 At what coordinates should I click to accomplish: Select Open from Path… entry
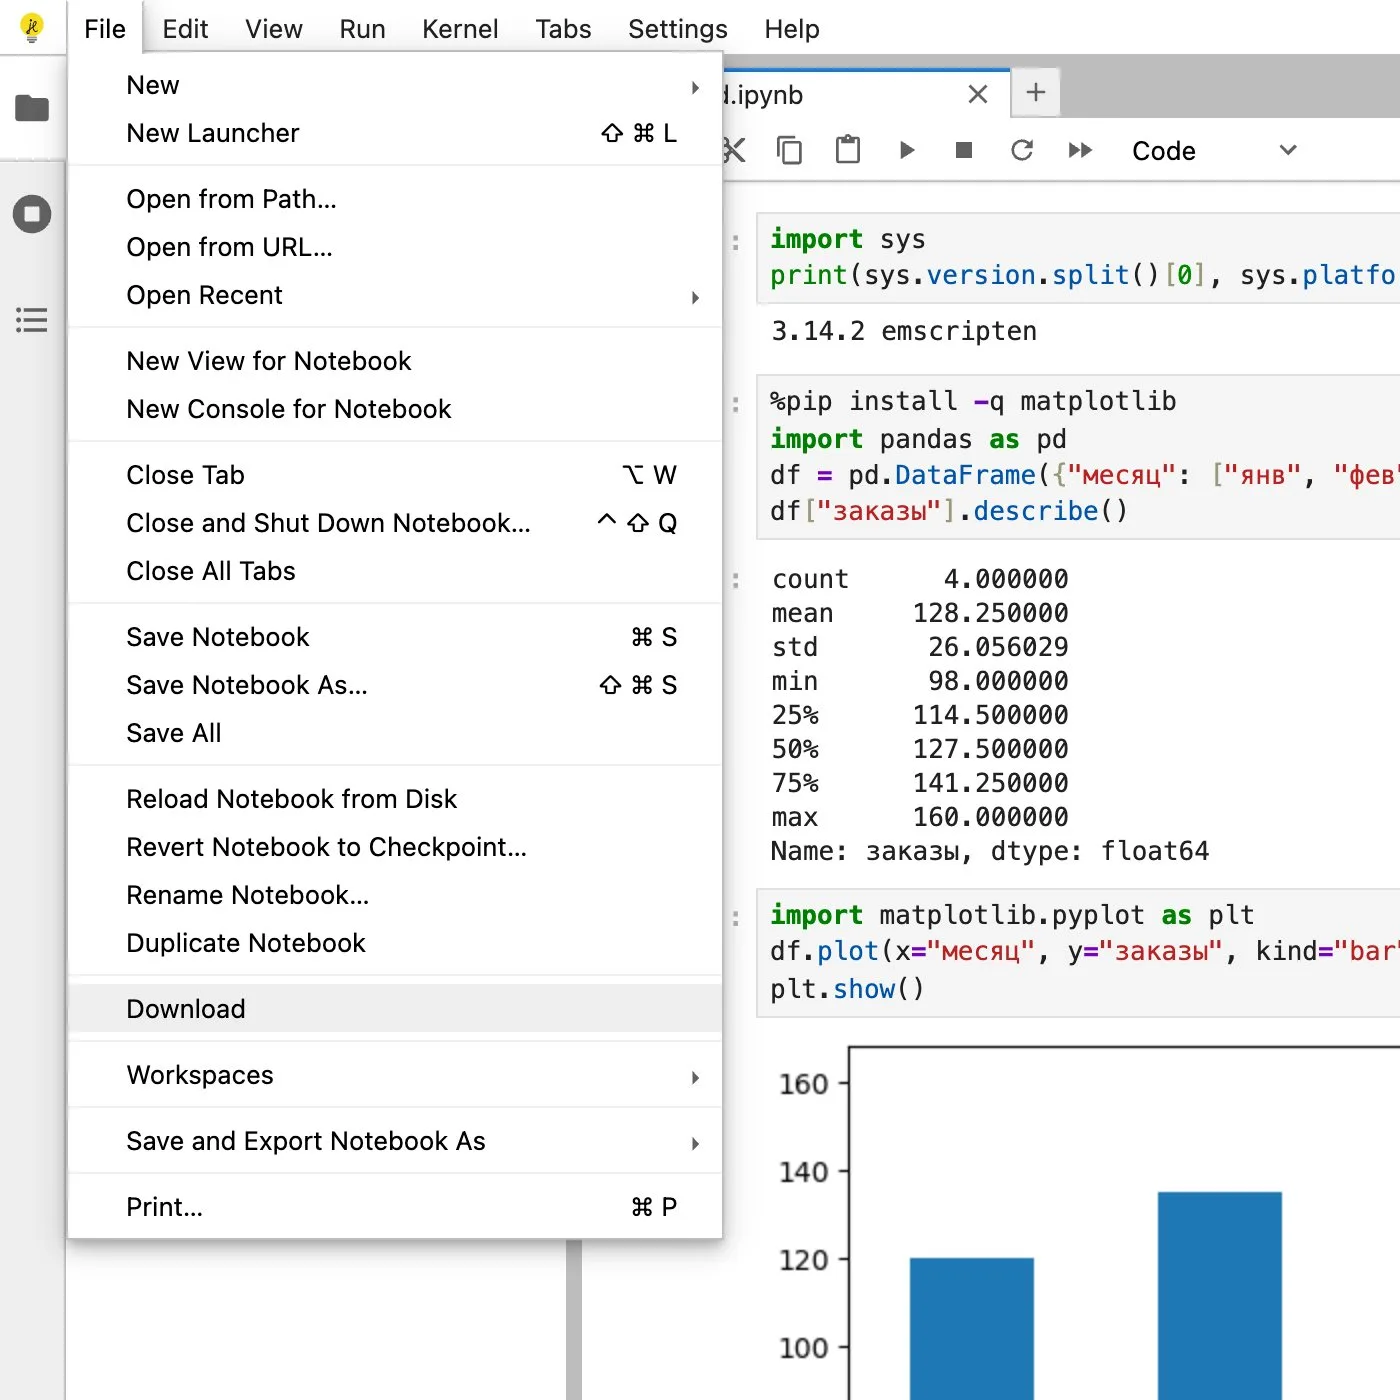coord(395,200)
